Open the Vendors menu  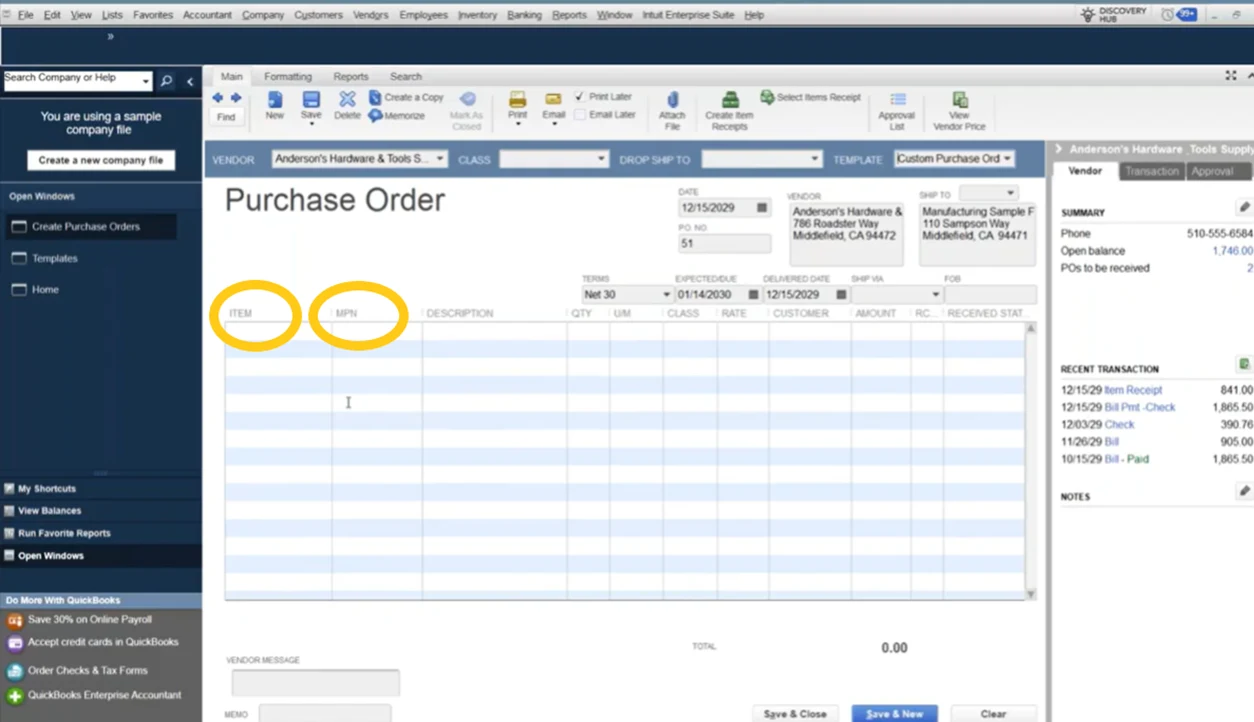coord(369,15)
